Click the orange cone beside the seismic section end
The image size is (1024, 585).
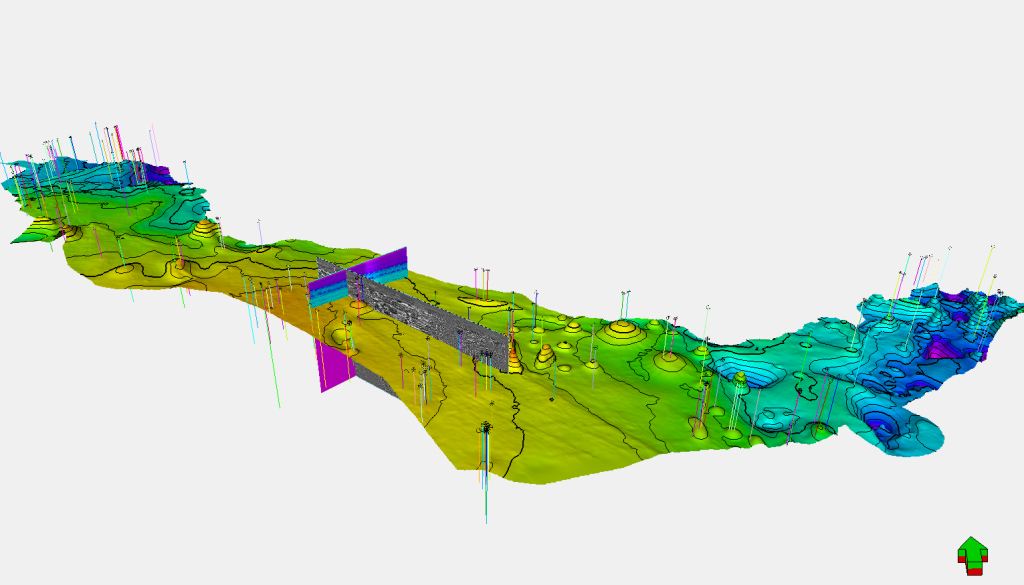[x=515, y=360]
